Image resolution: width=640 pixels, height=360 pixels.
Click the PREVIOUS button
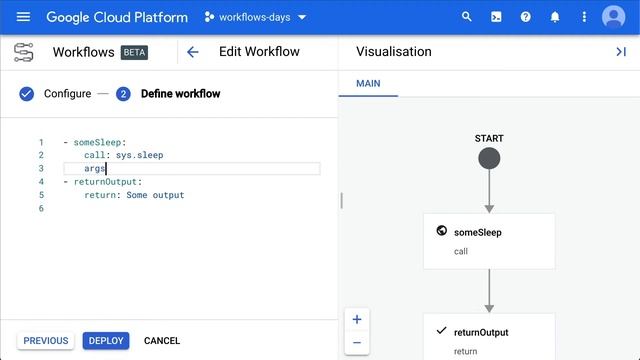pyautogui.click(x=46, y=340)
